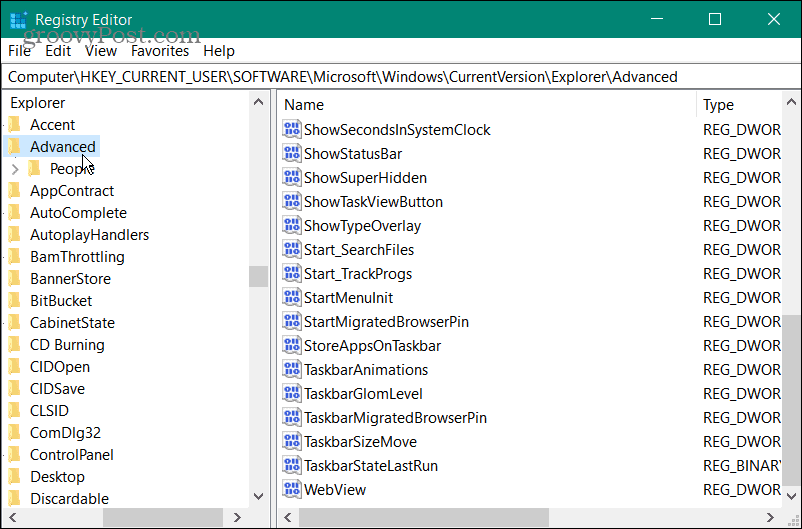Click the Registry Editor app icon in title bar

point(17,19)
